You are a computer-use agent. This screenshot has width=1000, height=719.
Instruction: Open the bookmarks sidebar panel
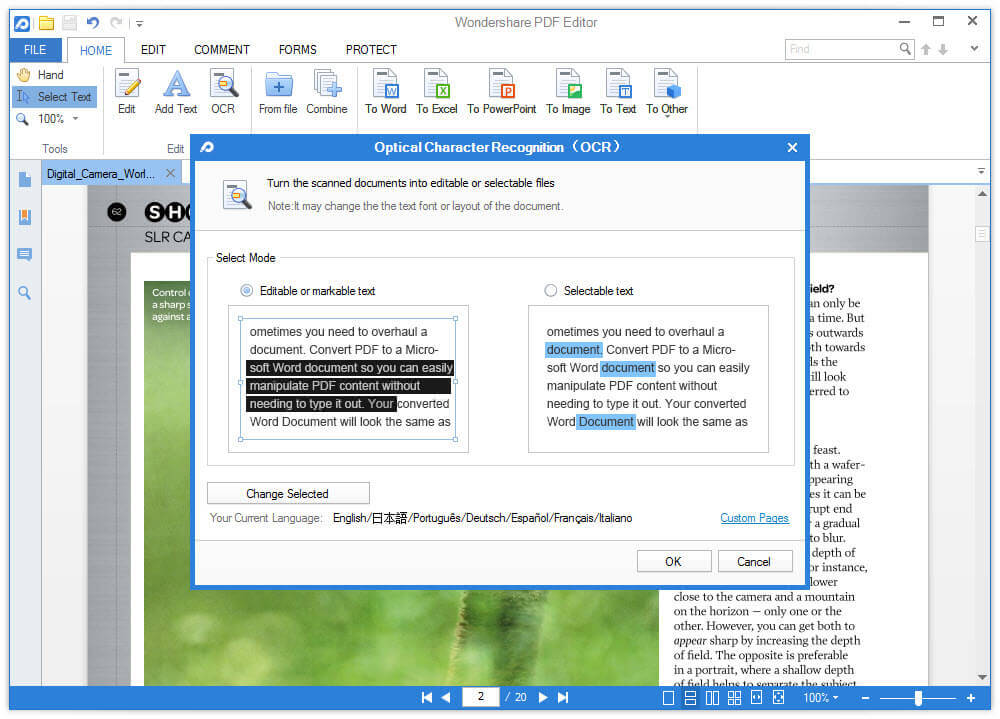(x=25, y=218)
